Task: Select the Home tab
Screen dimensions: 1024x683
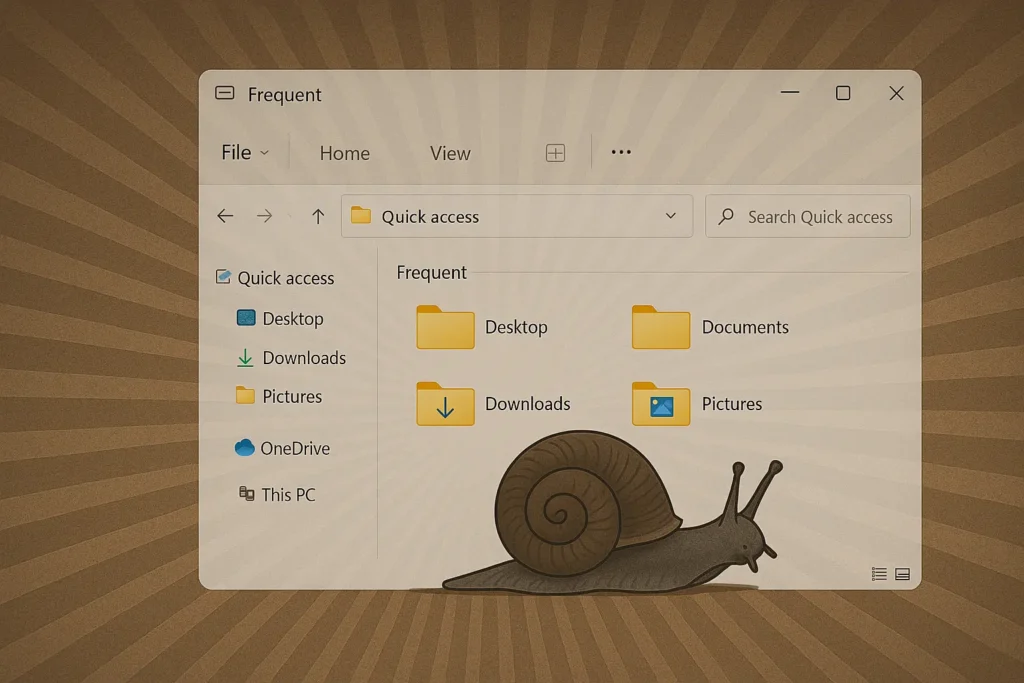Action: pos(344,153)
